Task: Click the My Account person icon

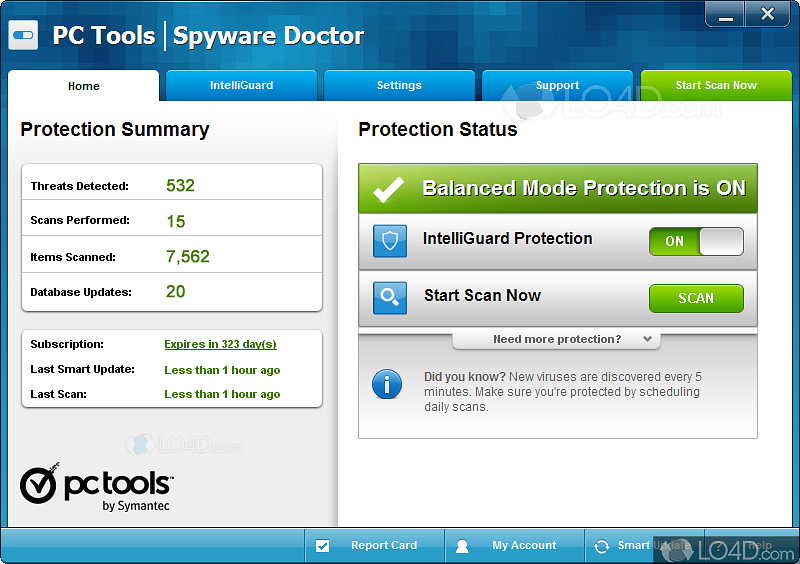Action: point(462,546)
